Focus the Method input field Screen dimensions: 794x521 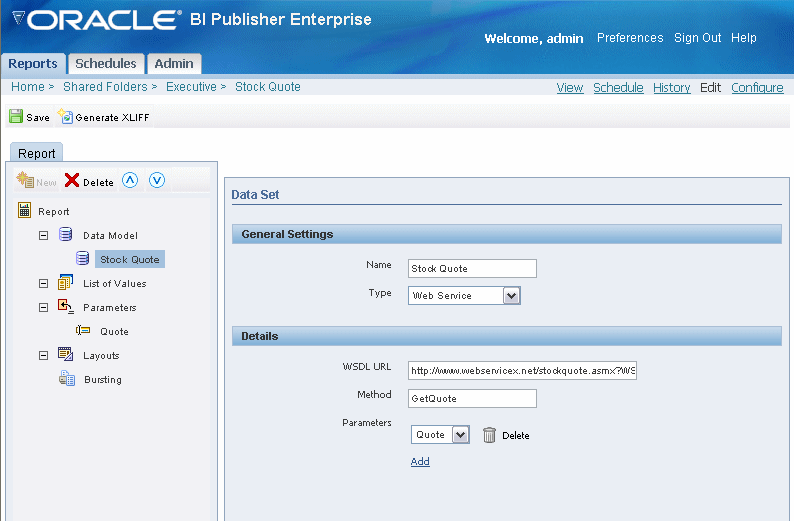(x=472, y=398)
